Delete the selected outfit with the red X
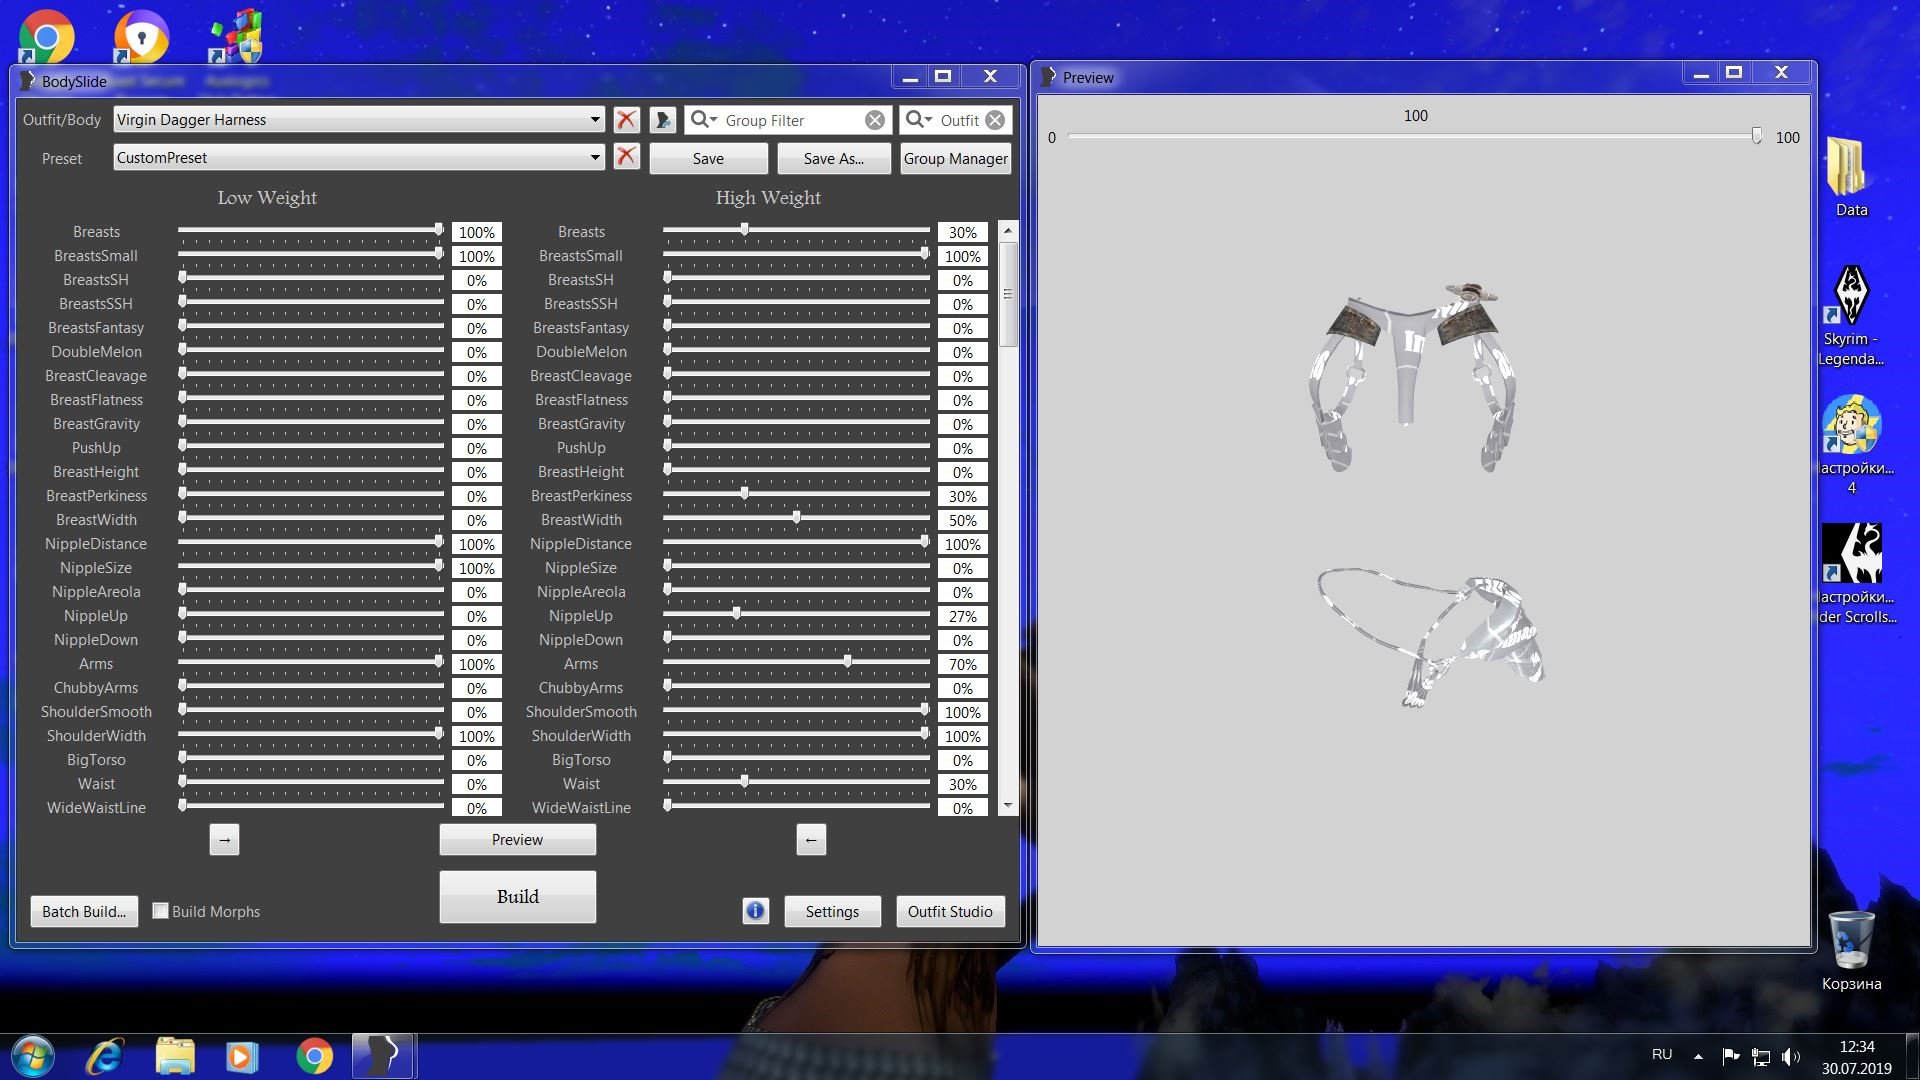The height and width of the screenshot is (1080, 1920). [x=626, y=120]
